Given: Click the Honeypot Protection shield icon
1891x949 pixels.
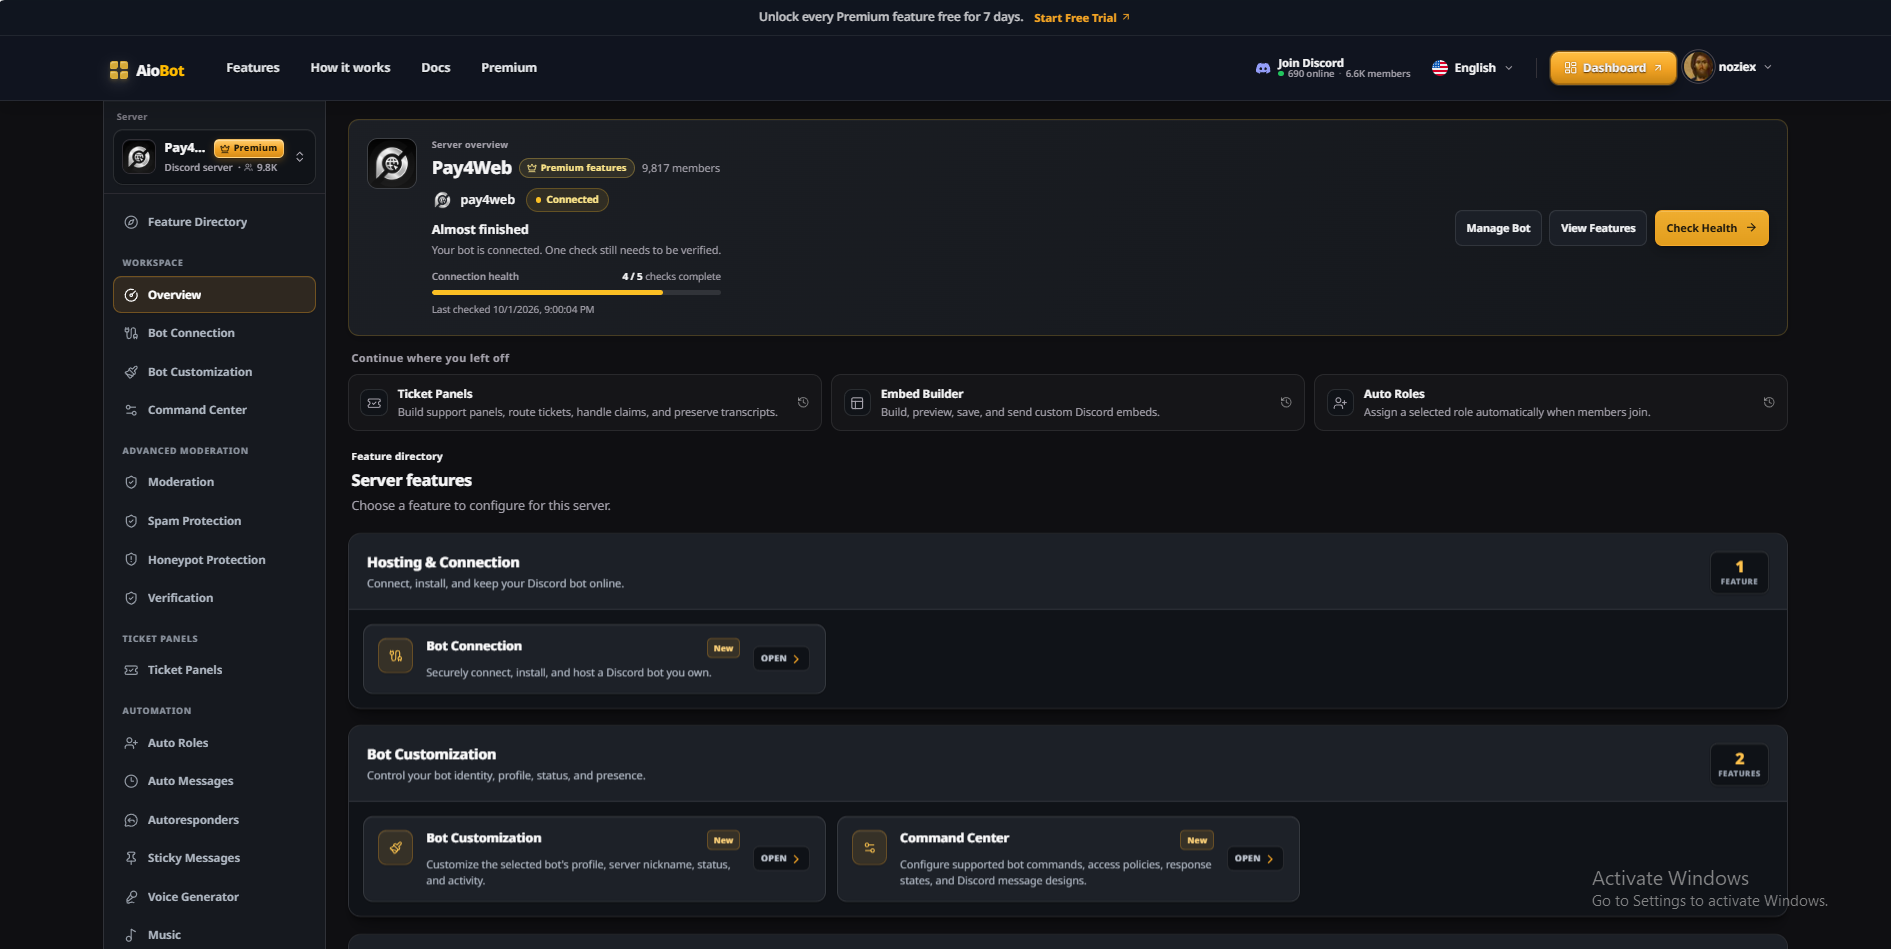Looking at the screenshot, I should [x=131, y=560].
